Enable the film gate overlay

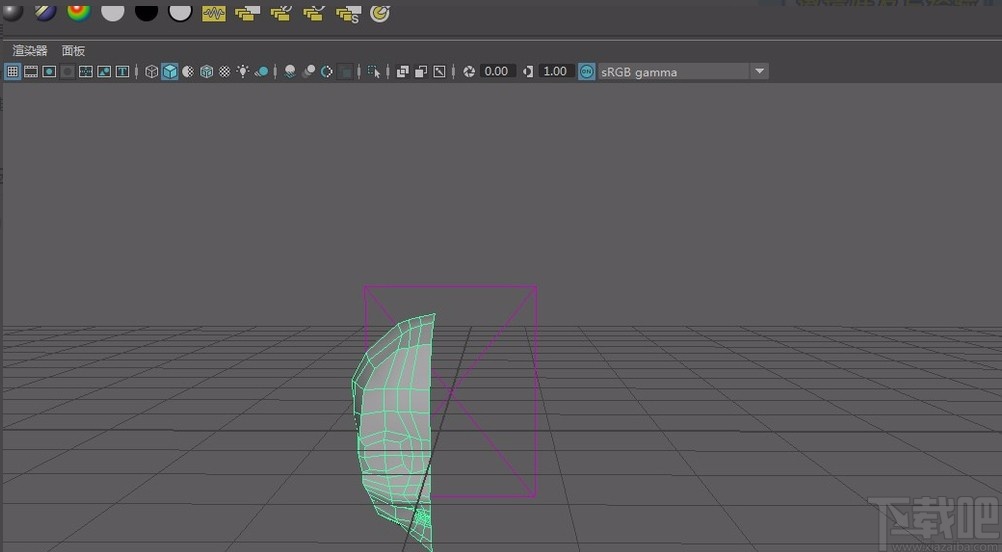click(31, 72)
